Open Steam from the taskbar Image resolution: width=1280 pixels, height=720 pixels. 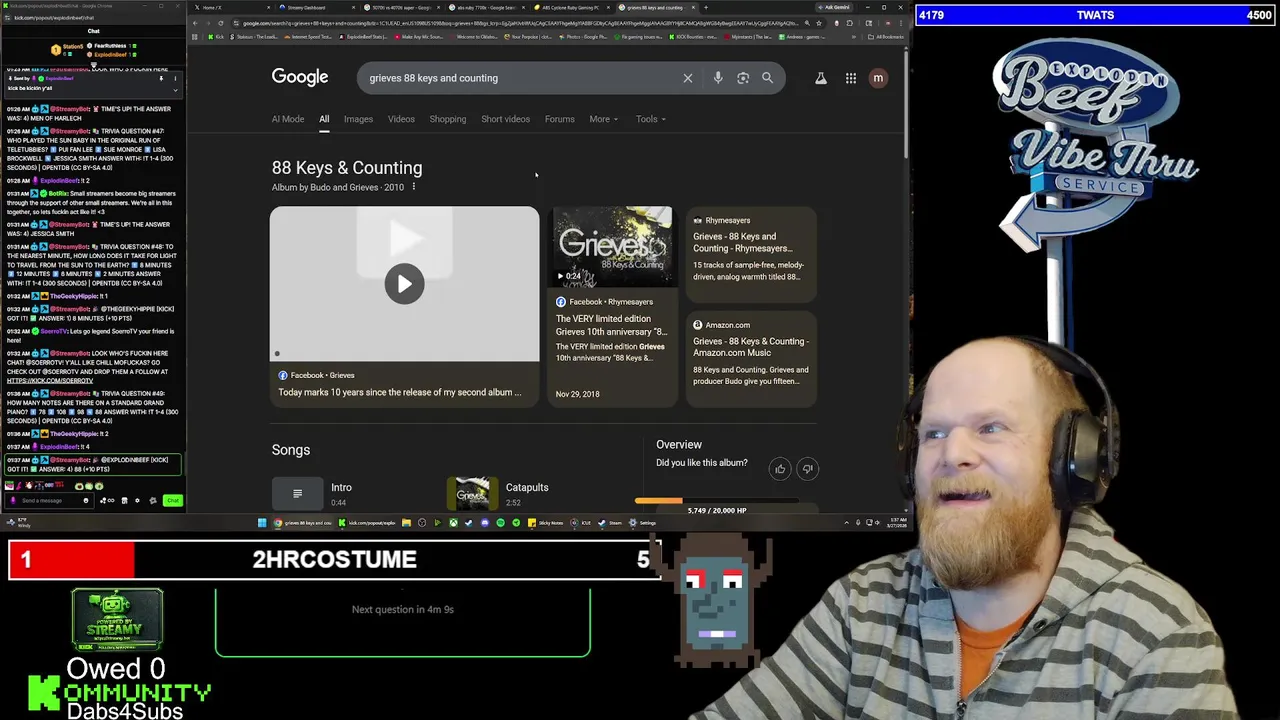coord(608,523)
